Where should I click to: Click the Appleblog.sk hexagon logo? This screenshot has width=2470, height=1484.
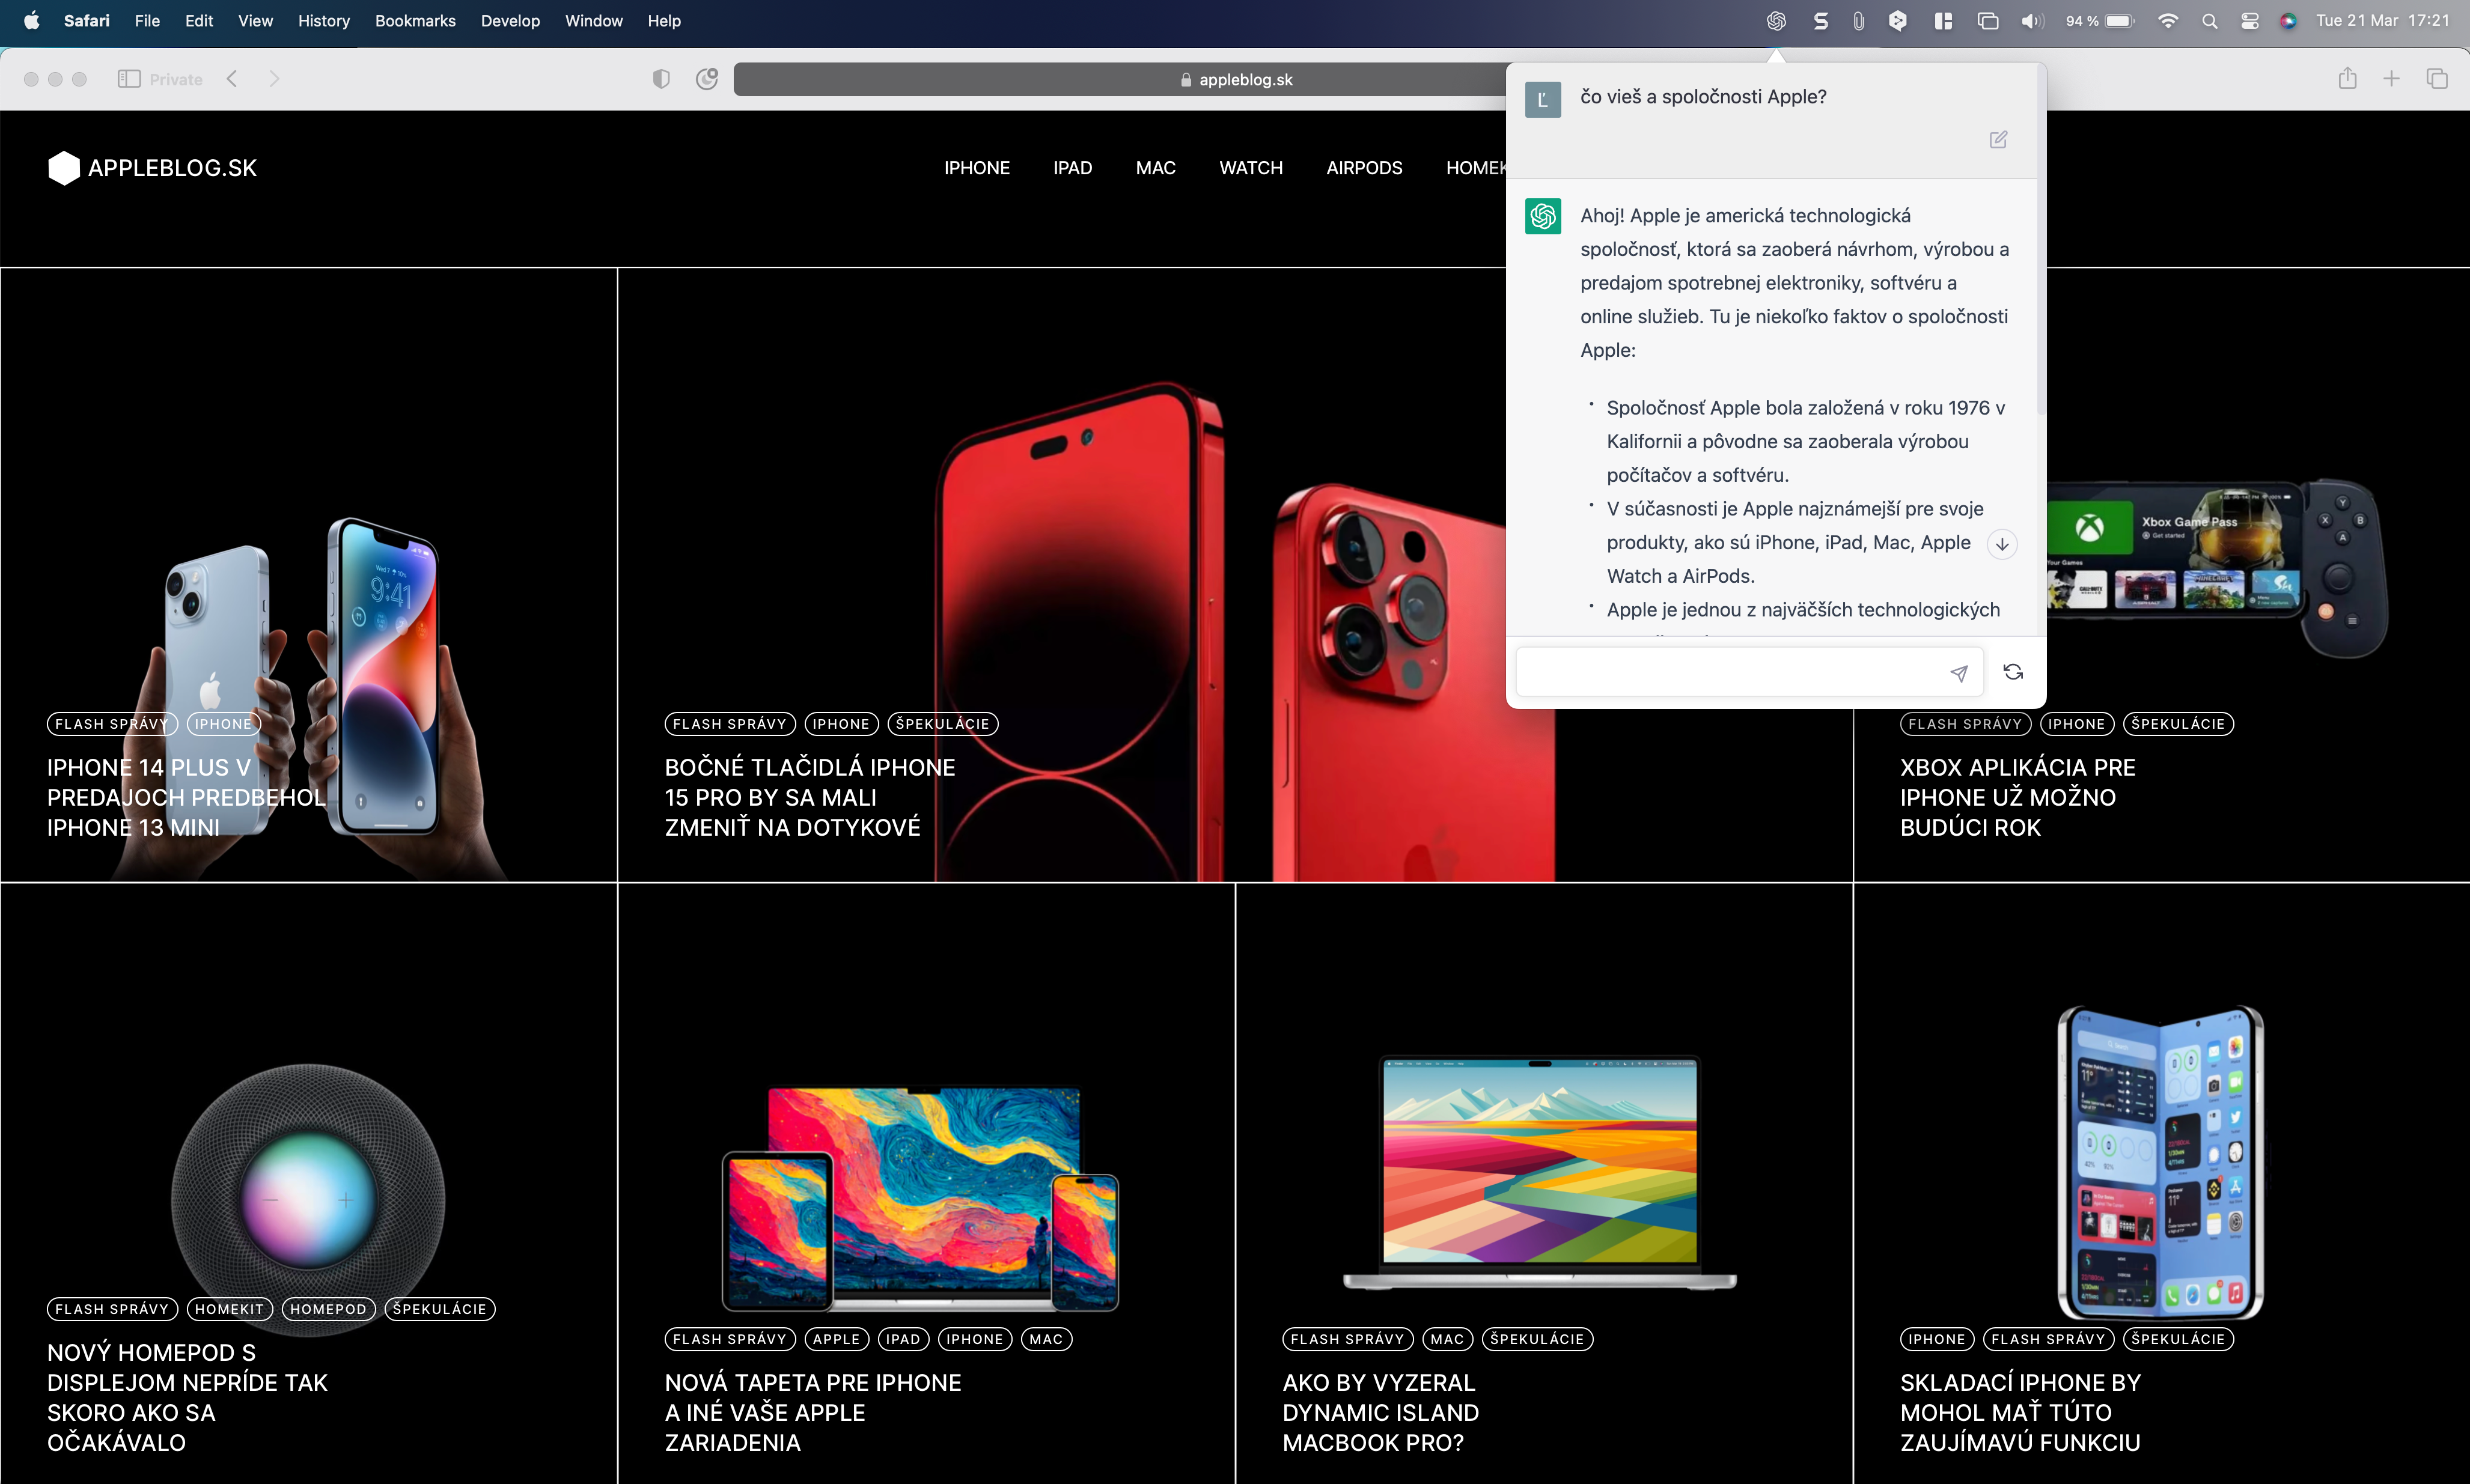[64, 168]
